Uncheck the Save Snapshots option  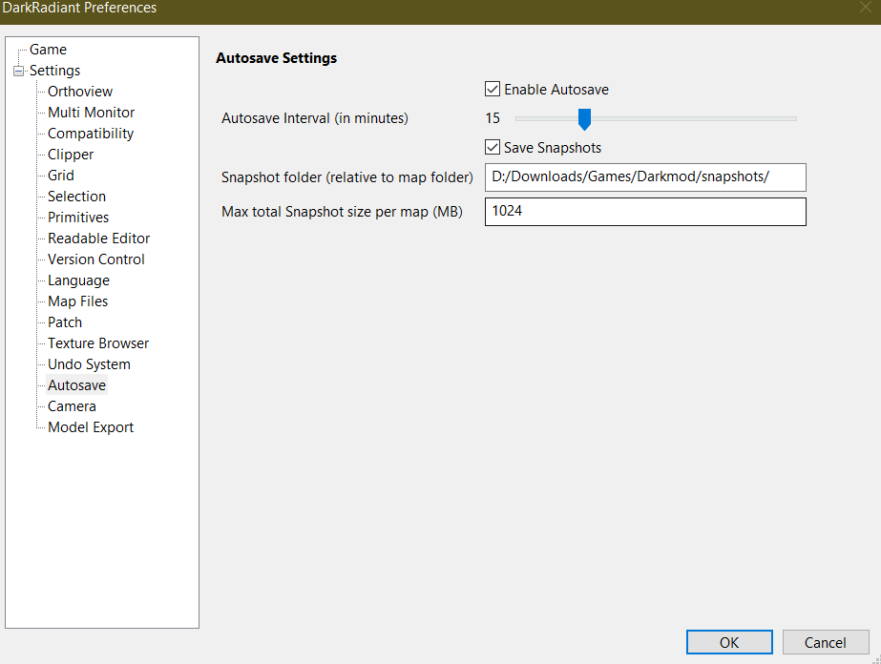492,148
